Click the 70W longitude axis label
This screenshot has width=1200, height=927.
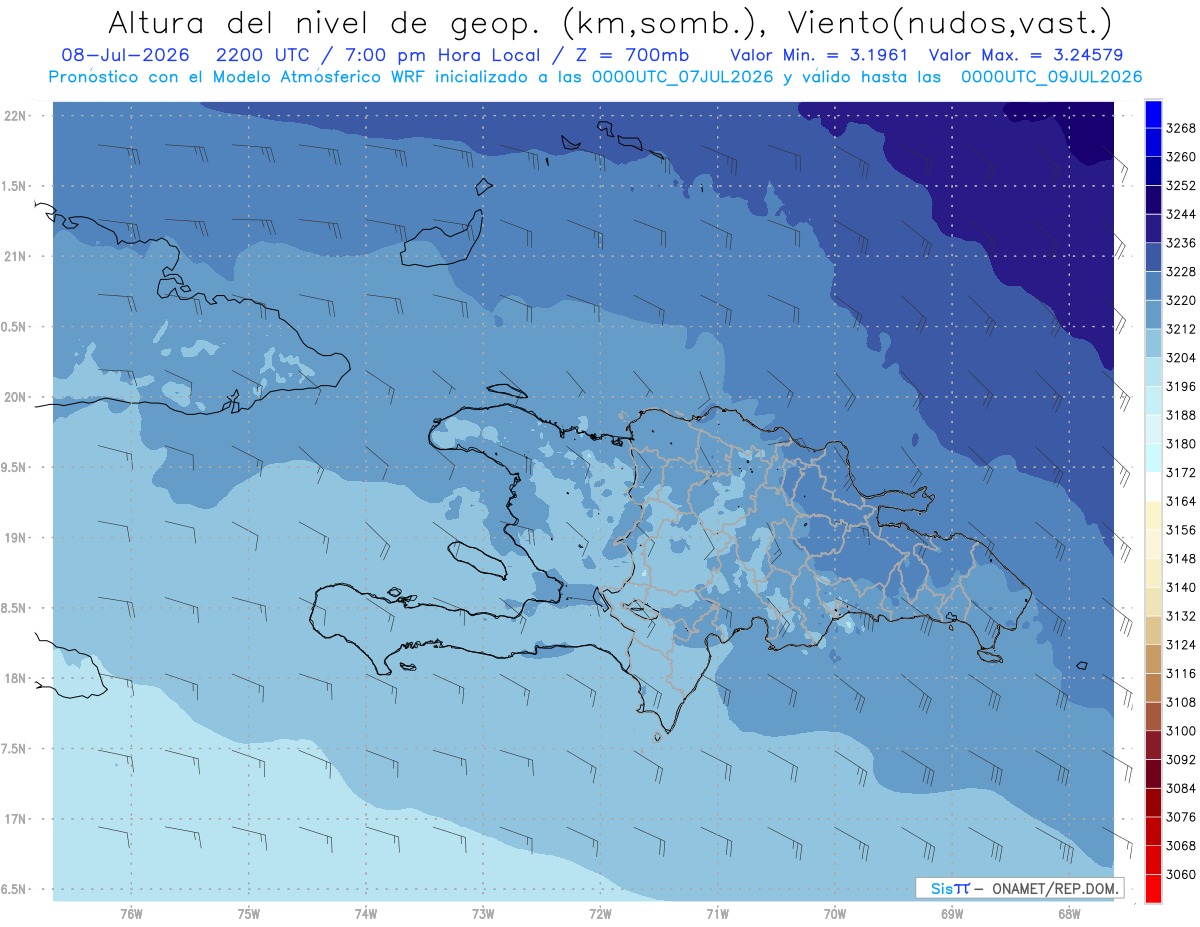(835, 913)
